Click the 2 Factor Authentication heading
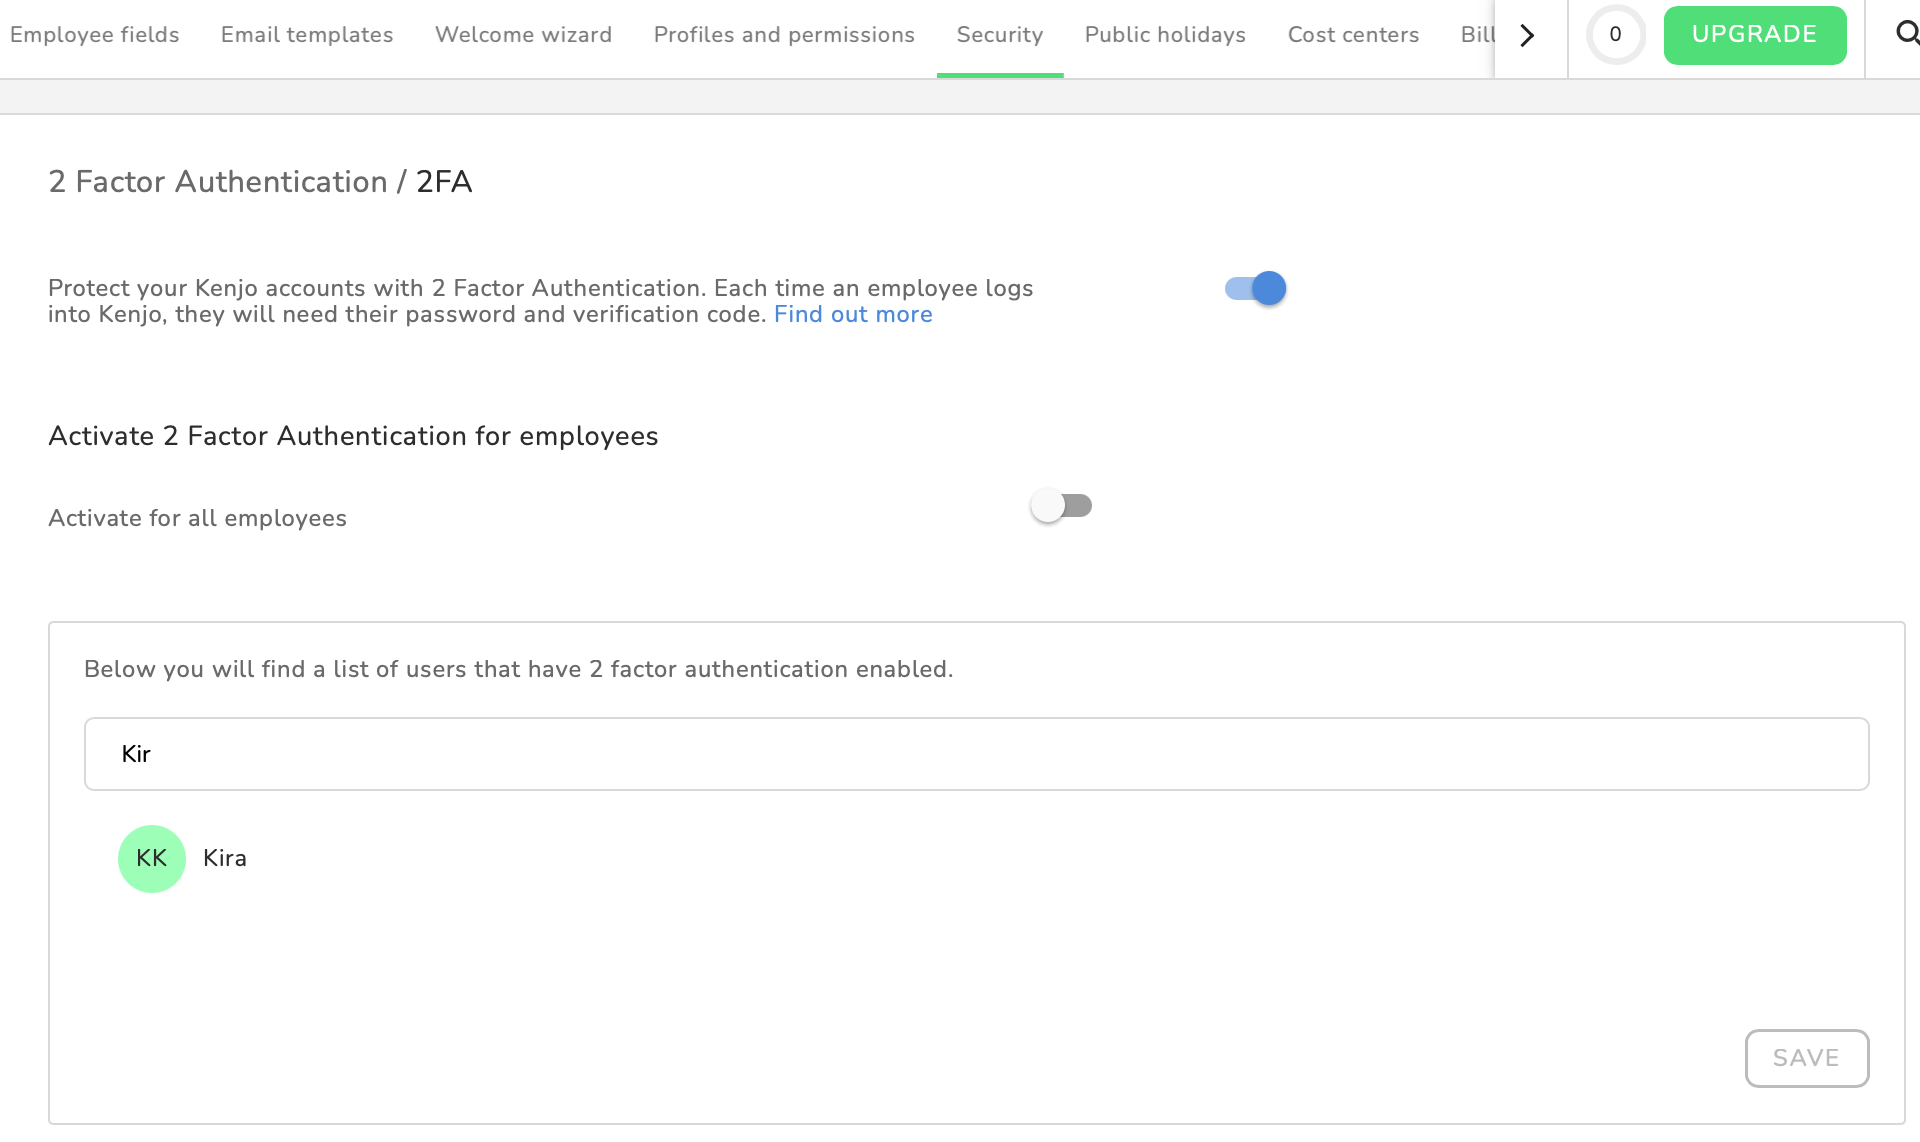The width and height of the screenshot is (1920, 1142). coord(260,182)
